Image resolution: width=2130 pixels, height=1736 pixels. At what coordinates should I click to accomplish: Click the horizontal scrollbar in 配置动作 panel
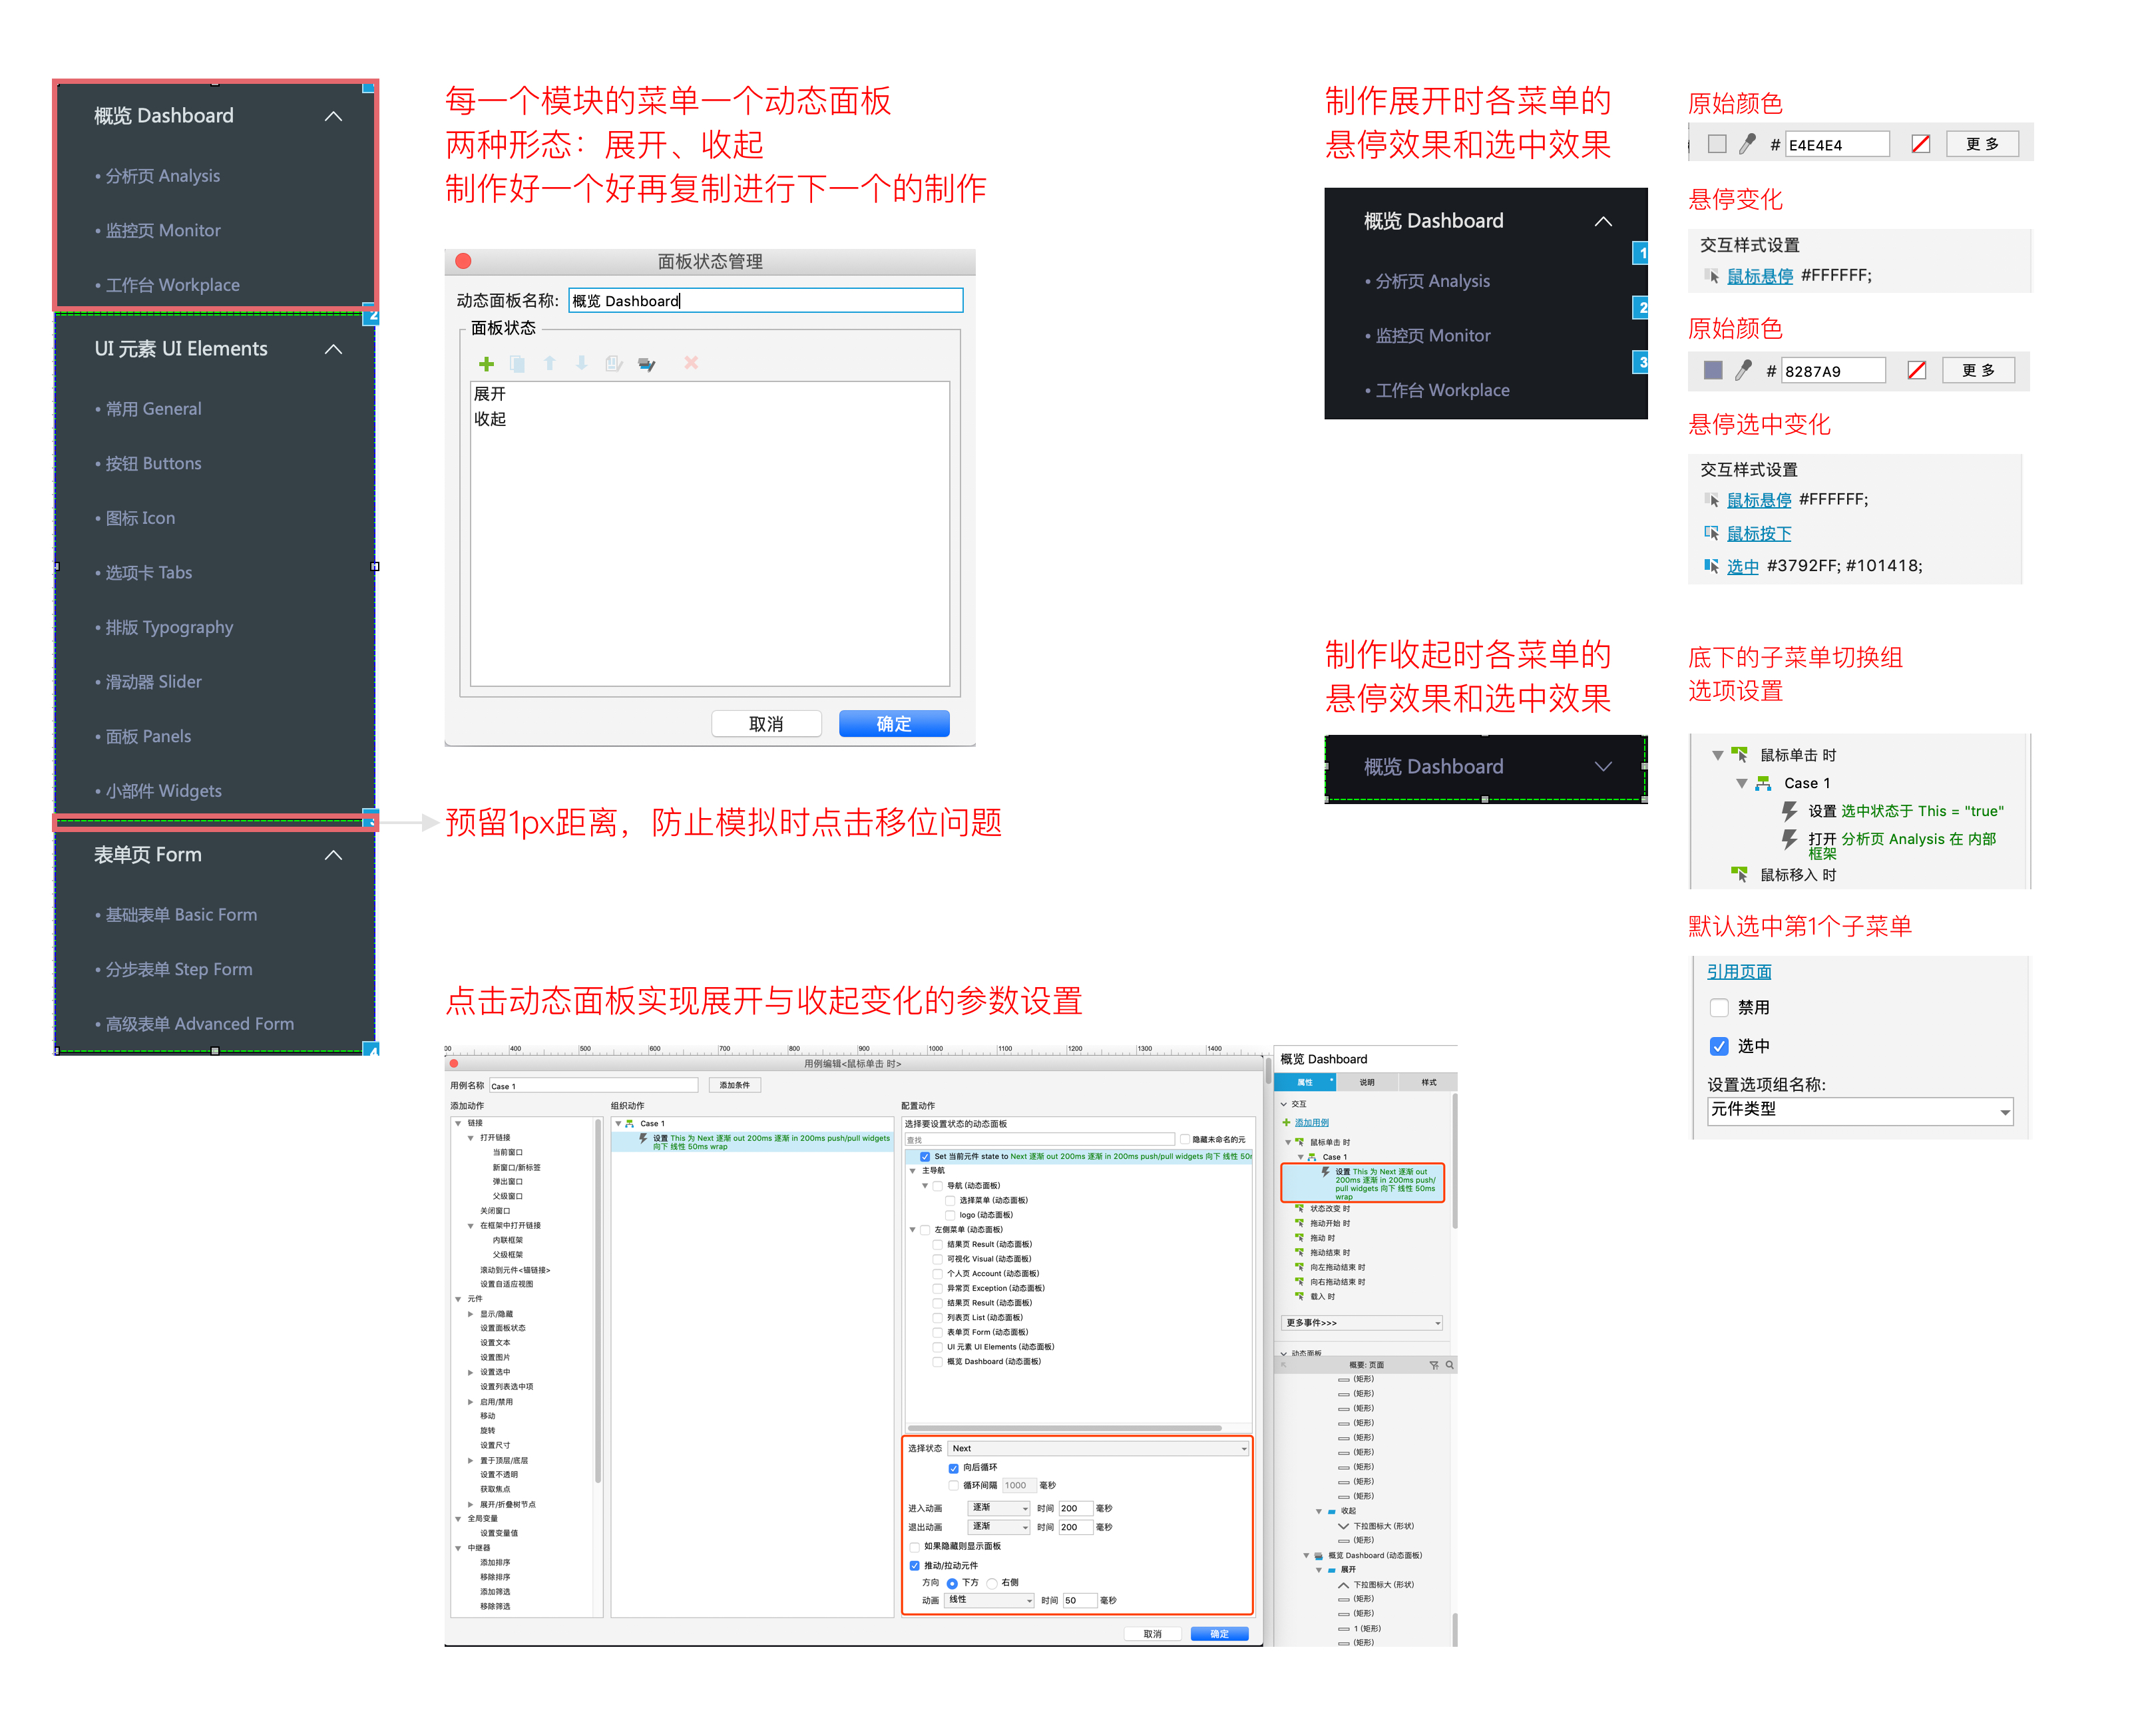(1064, 1428)
